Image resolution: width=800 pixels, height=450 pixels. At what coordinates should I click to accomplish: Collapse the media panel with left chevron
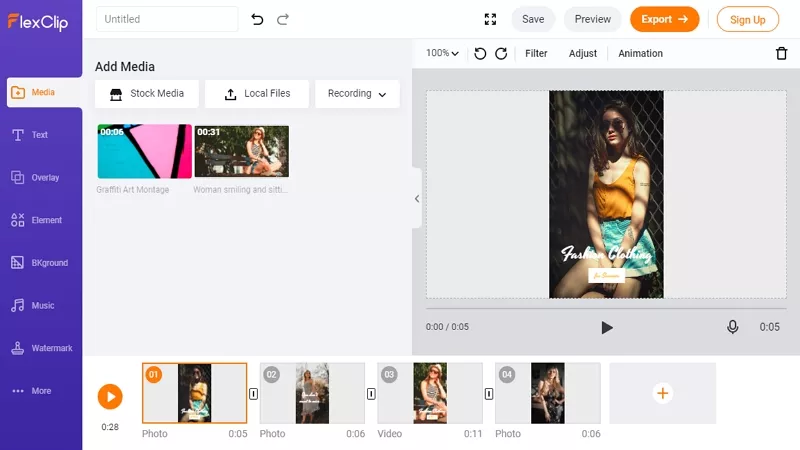tap(417, 198)
